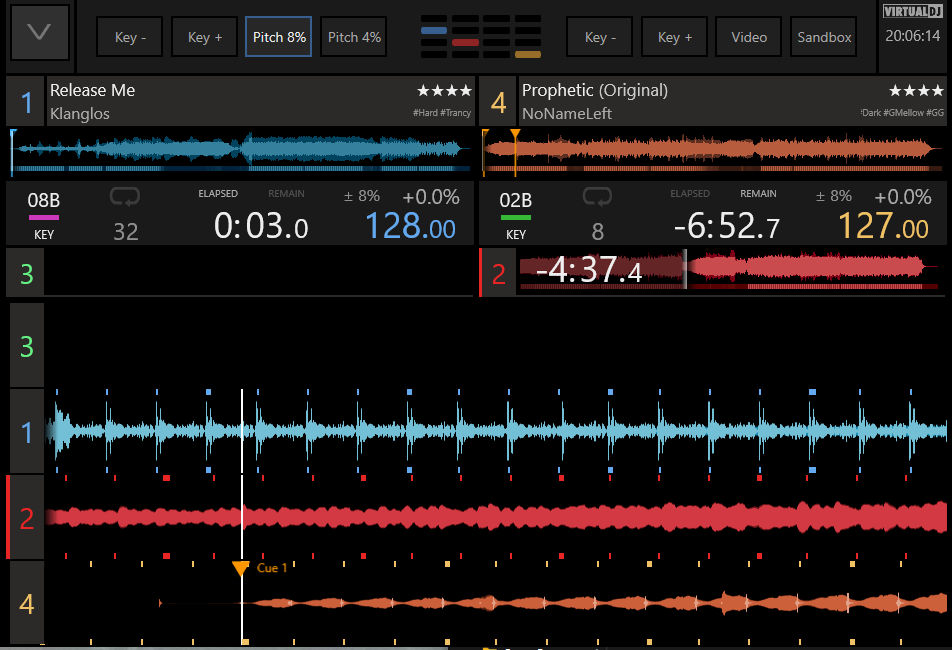
Task: Click the #Hard #Trancy tags
Action: pyautogui.click(x=441, y=113)
